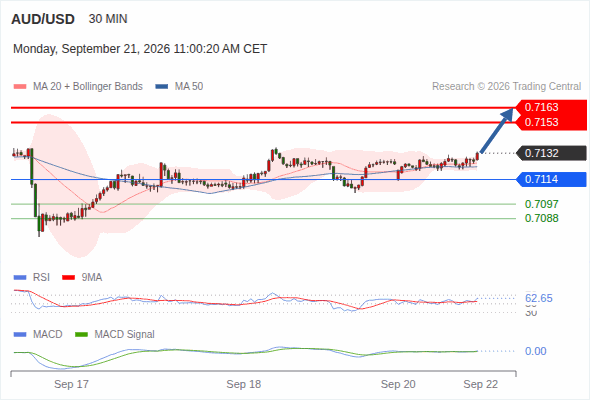Click the 0.7153 resistance price tag
The image size is (590, 400).
coord(551,122)
